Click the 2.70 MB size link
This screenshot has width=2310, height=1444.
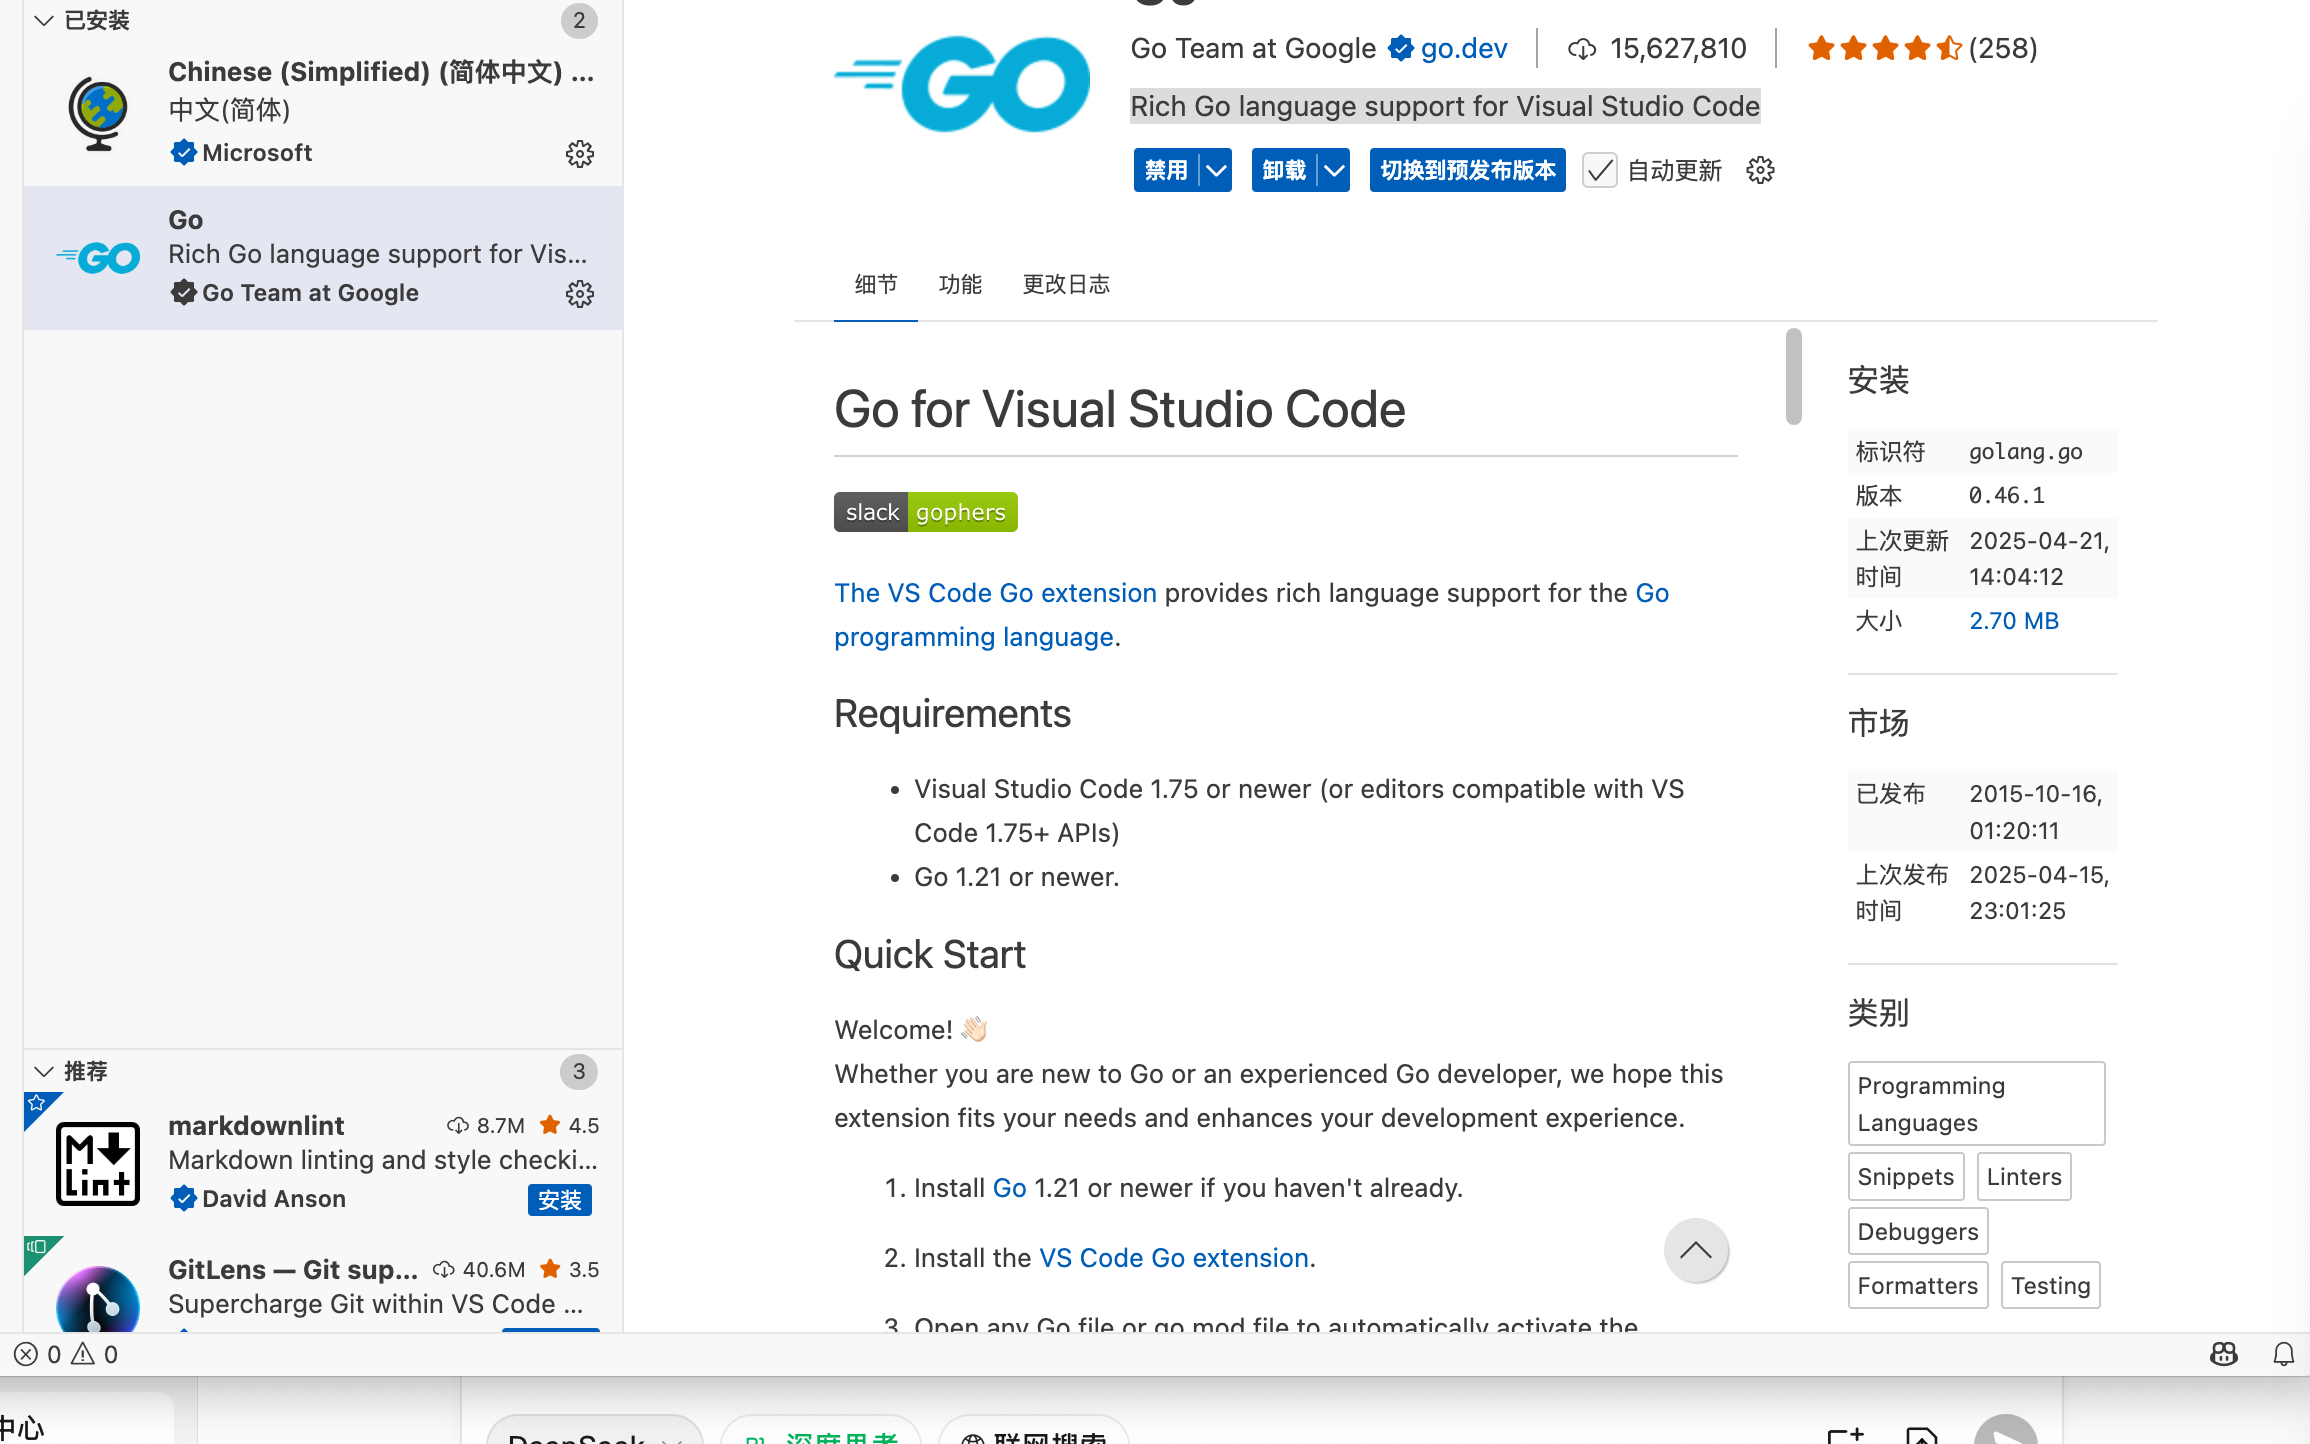tap(2014, 621)
